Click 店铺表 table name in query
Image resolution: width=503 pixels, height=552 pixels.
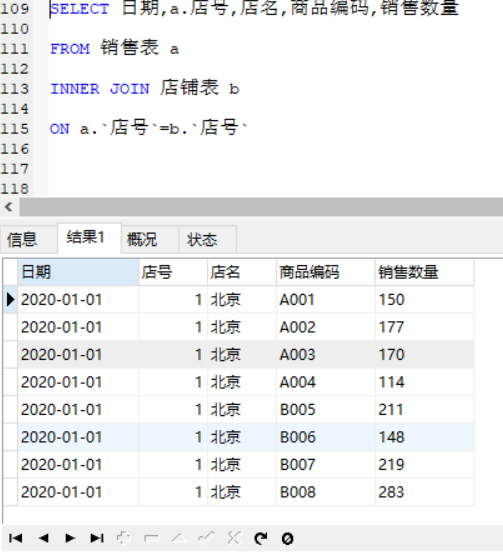[x=189, y=88]
